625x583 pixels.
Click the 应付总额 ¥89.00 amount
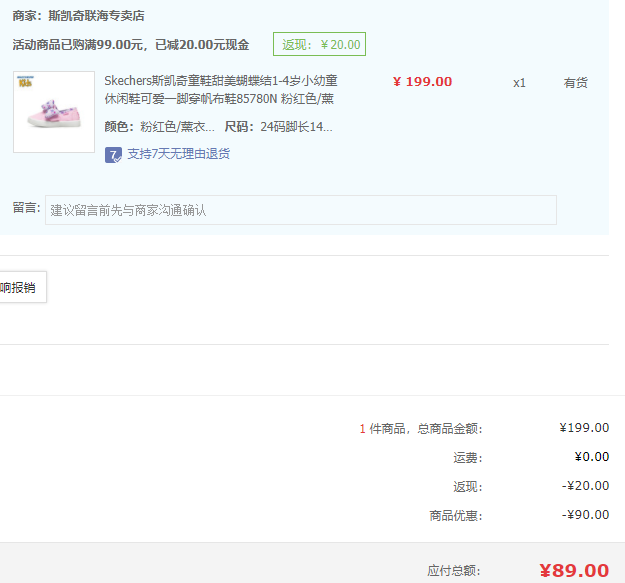click(x=574, y=570)
